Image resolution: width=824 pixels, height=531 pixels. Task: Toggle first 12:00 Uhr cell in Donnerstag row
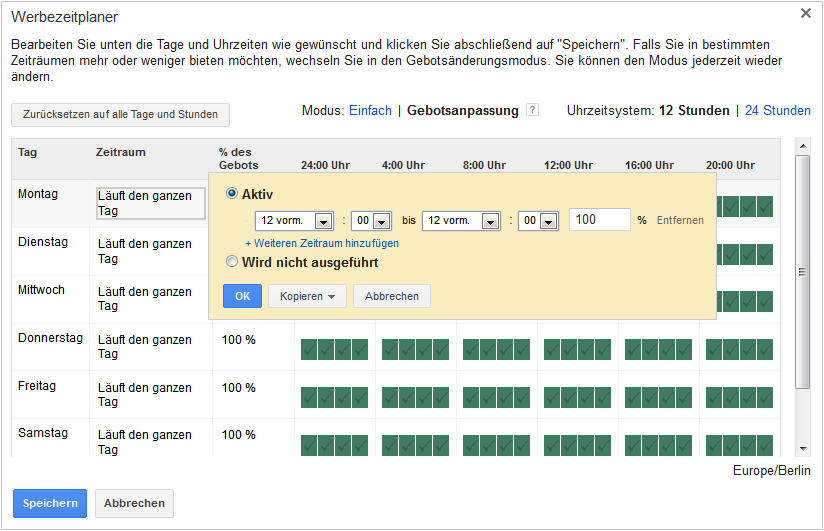point(552,349)
